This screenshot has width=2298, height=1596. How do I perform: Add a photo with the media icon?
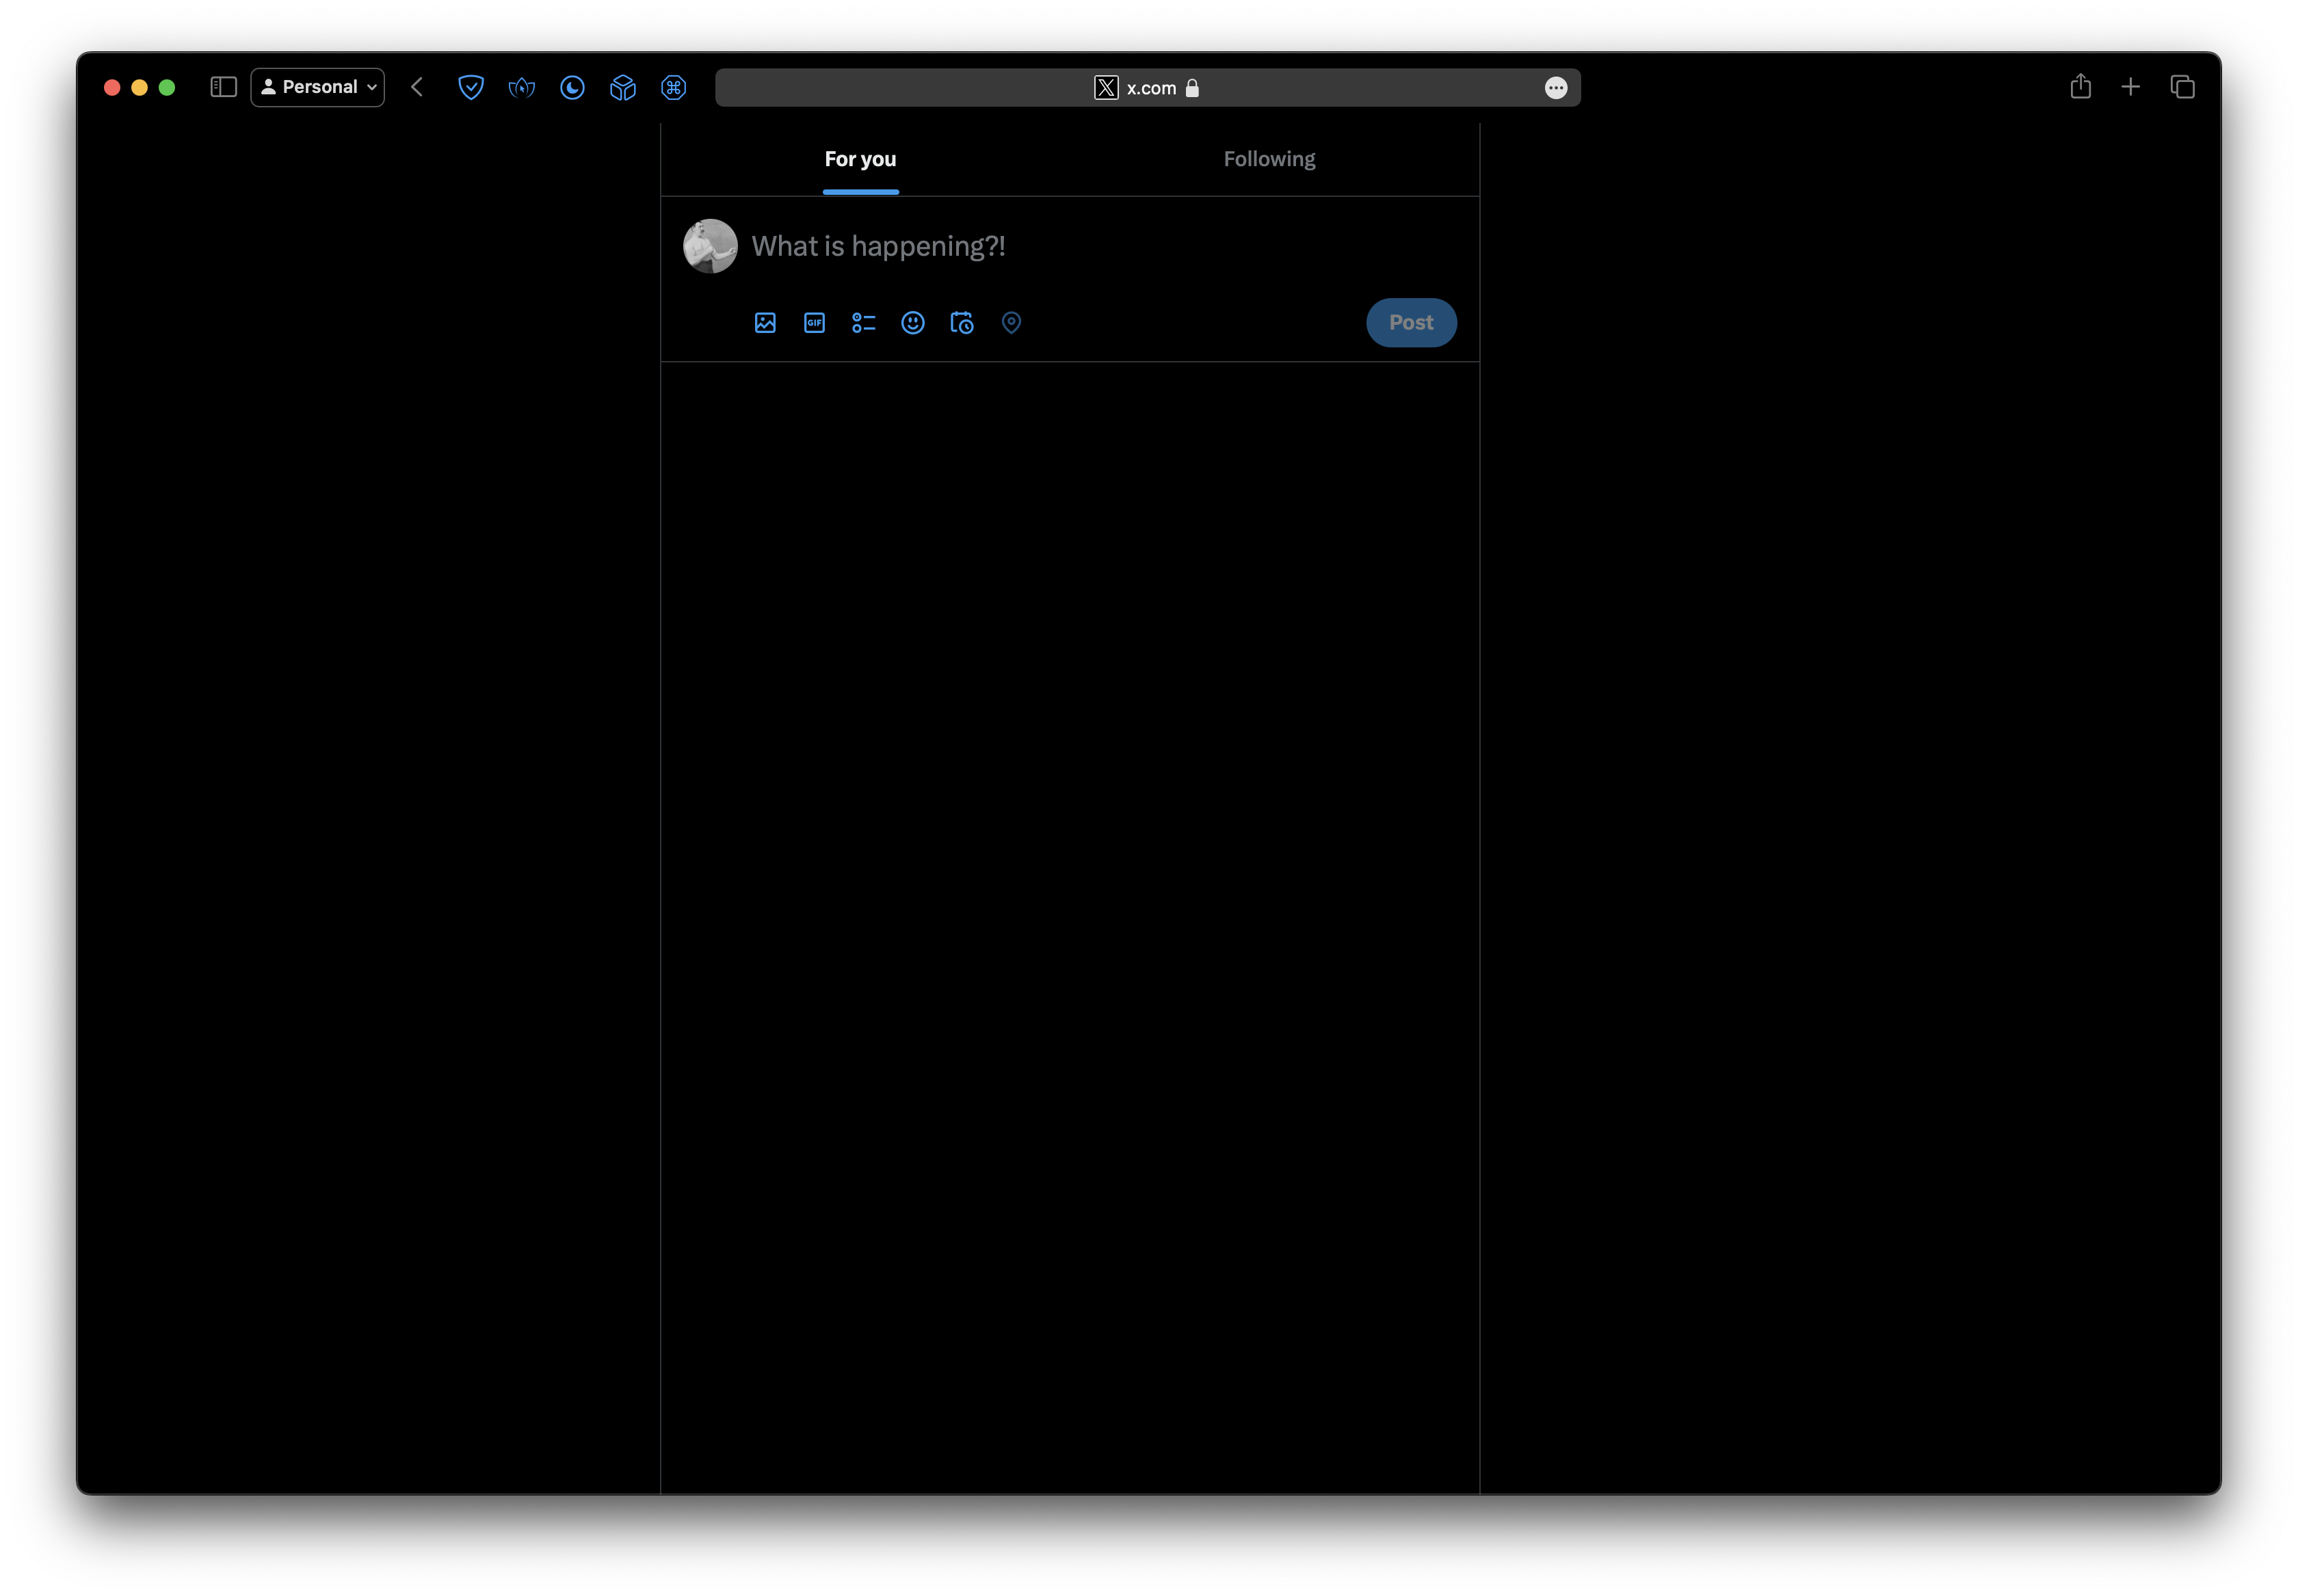[765, 322]
